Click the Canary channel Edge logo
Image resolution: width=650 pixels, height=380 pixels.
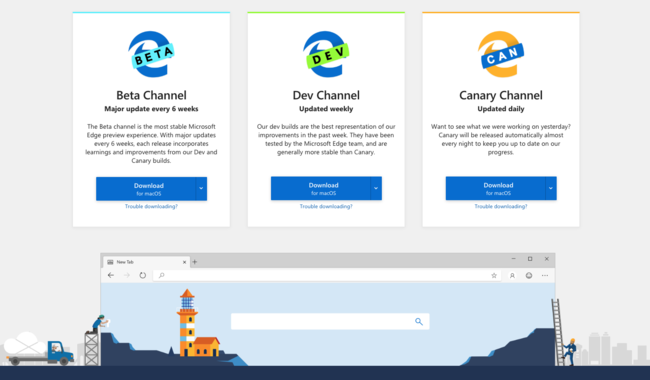coord(501,54)
